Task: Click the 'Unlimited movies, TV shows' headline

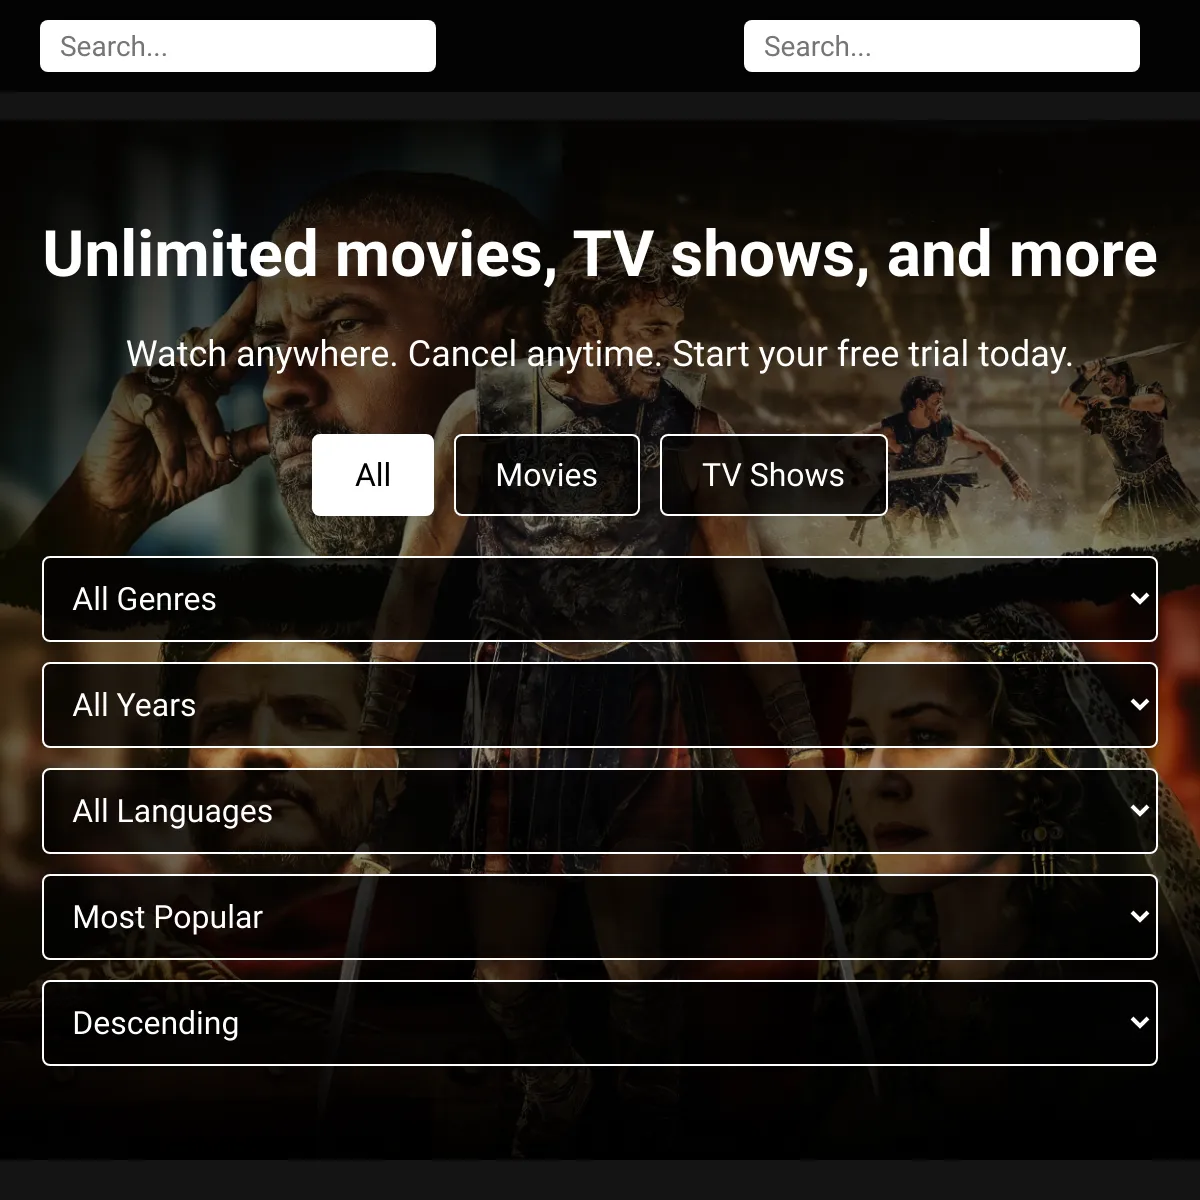Action: point(600,254)
